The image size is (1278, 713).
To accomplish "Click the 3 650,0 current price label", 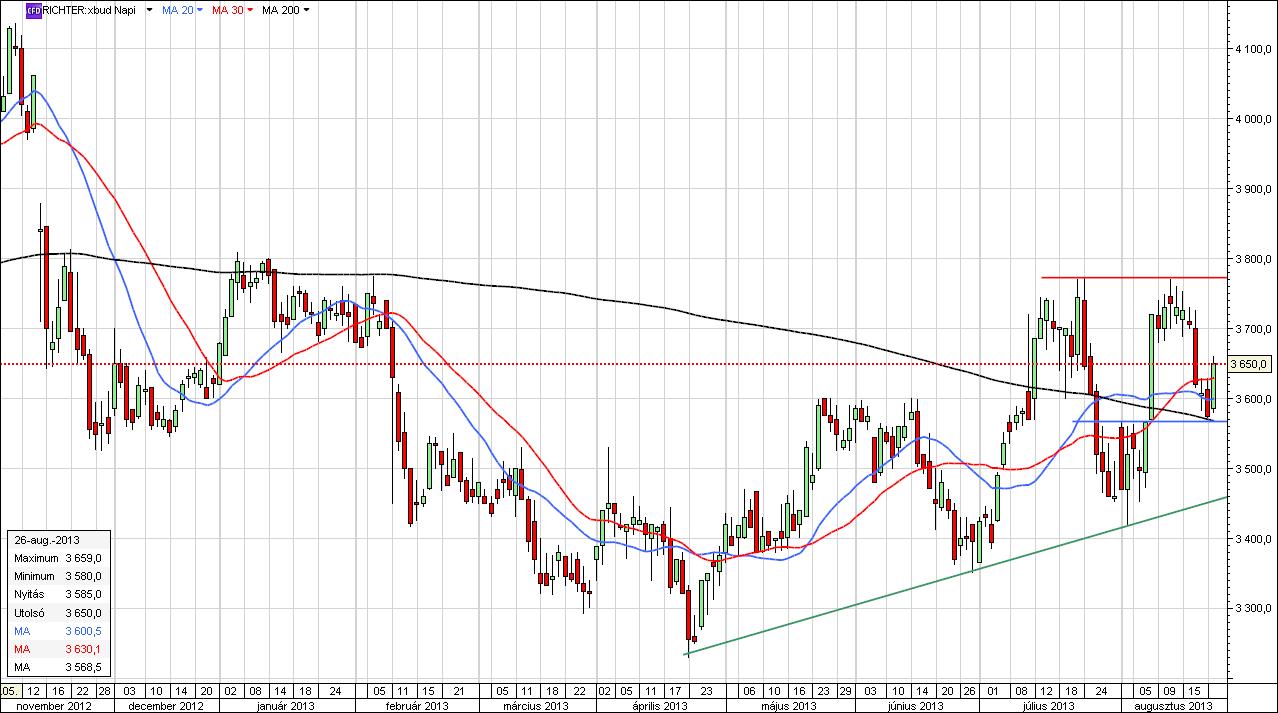I will tap(1250, 363).
